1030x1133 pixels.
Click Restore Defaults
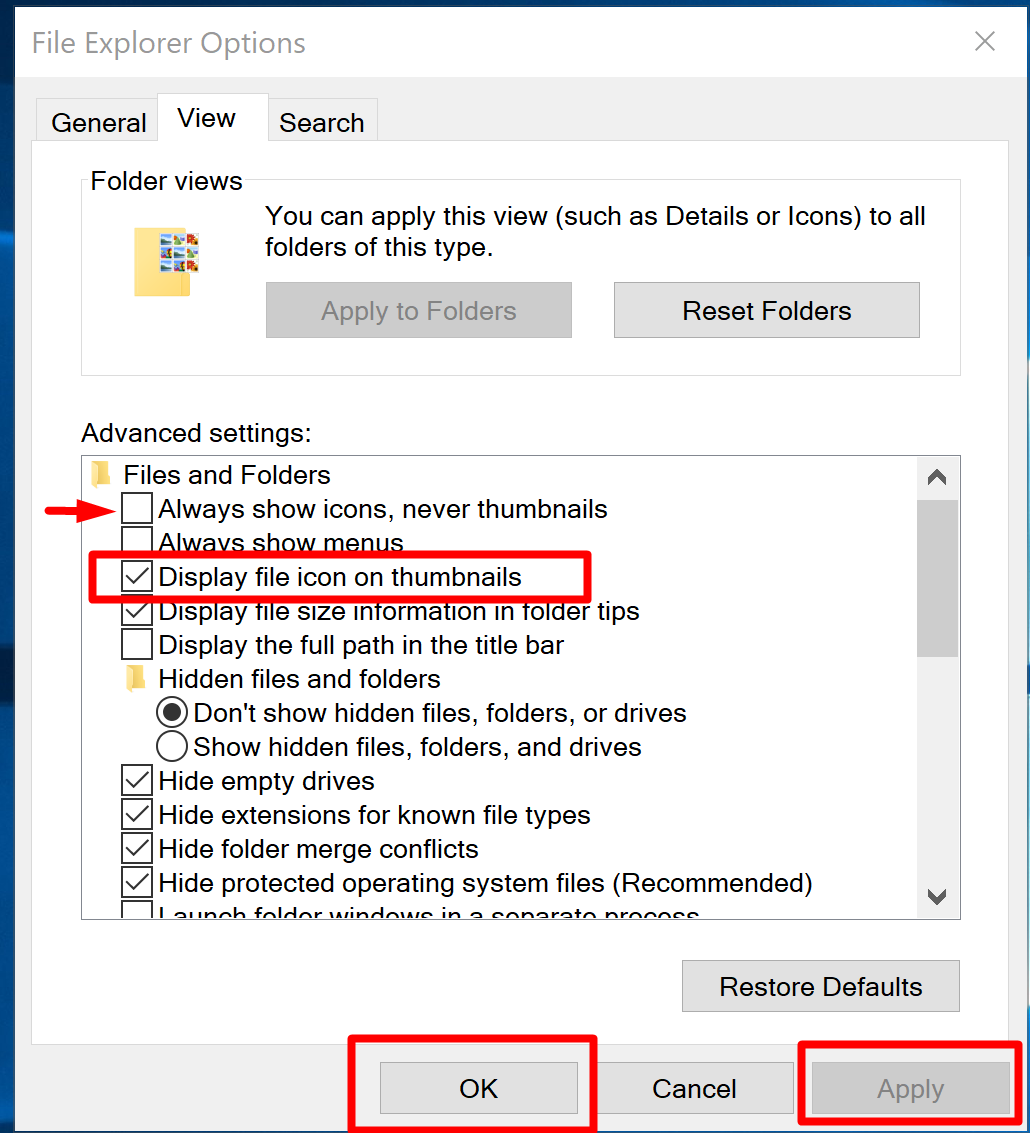(x=820, y=986)
